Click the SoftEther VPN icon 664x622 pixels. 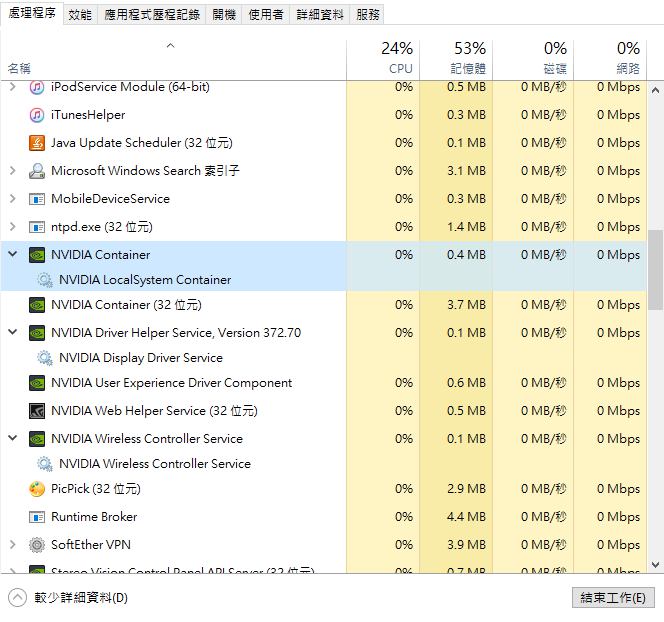[x=37, y=545]
